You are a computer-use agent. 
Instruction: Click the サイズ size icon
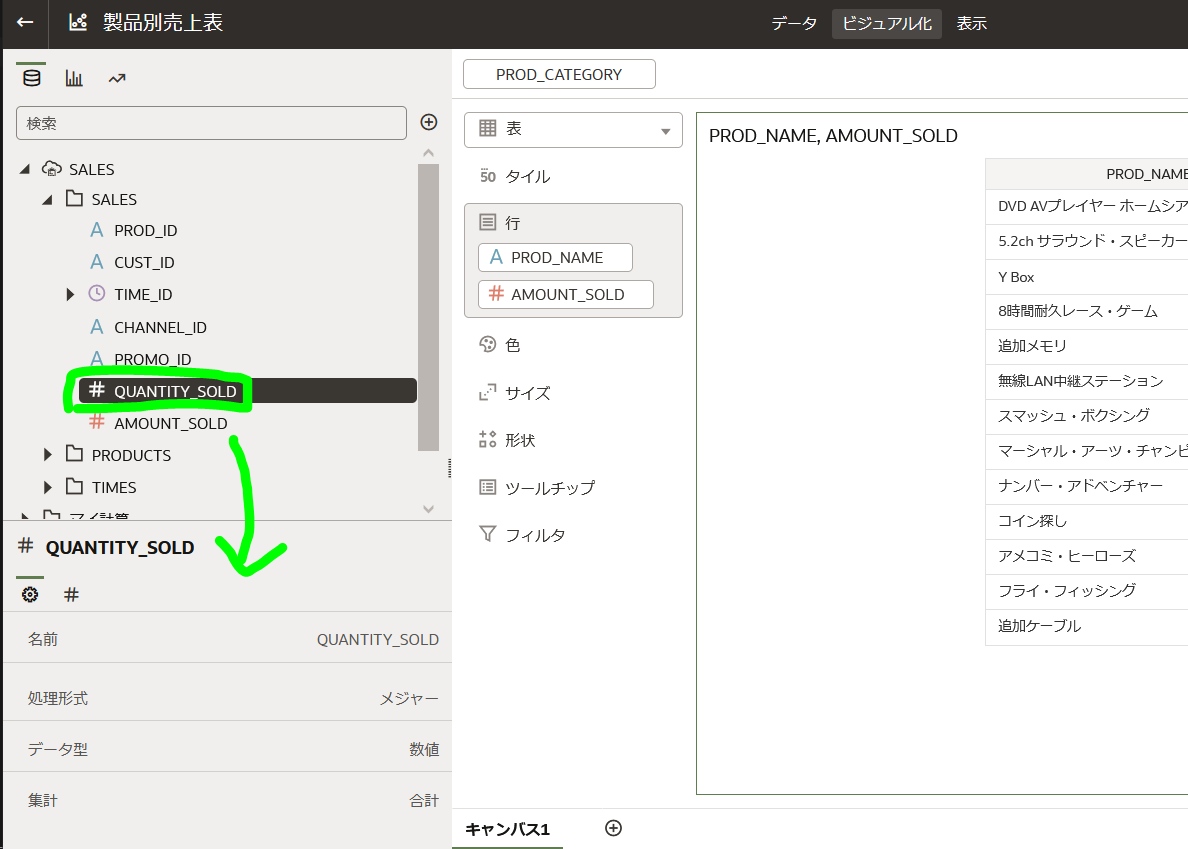487,392
